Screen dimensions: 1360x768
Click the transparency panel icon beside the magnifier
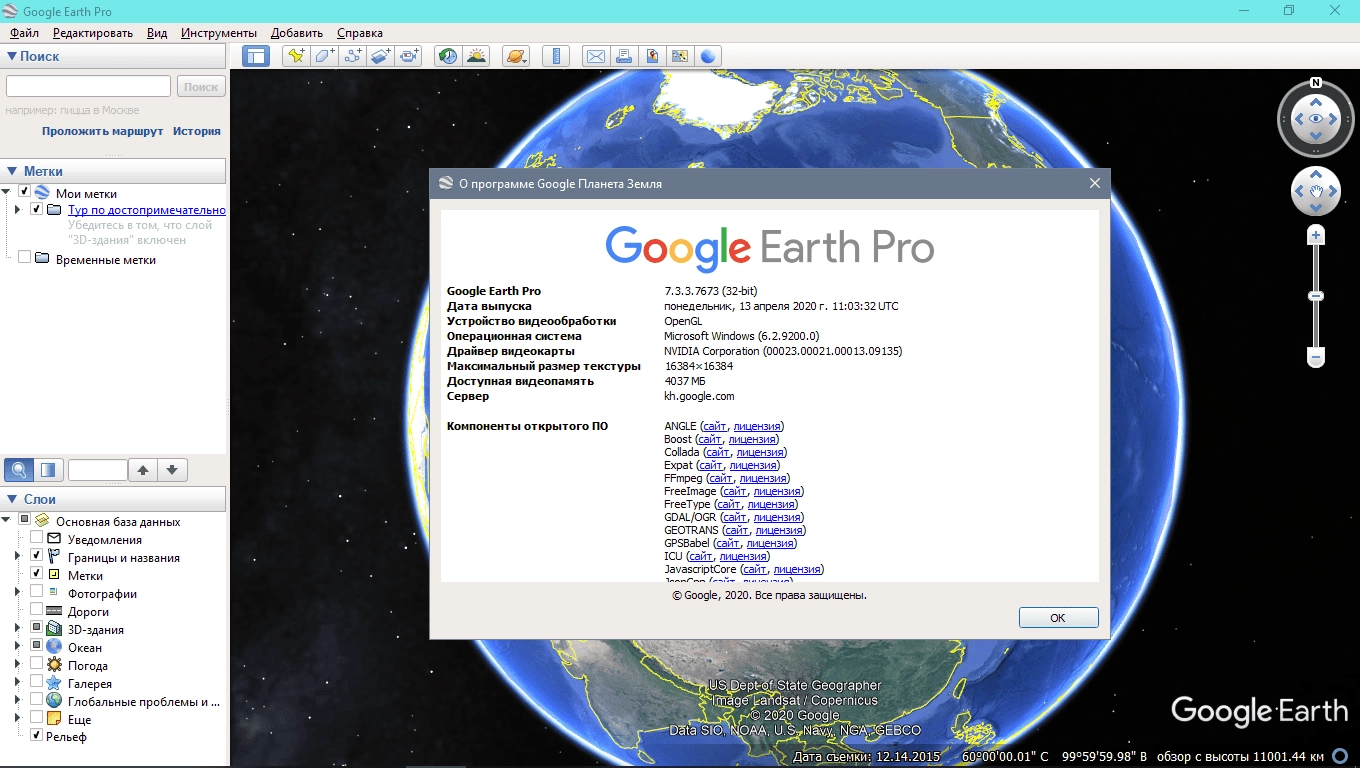click(x=48, y=470)
